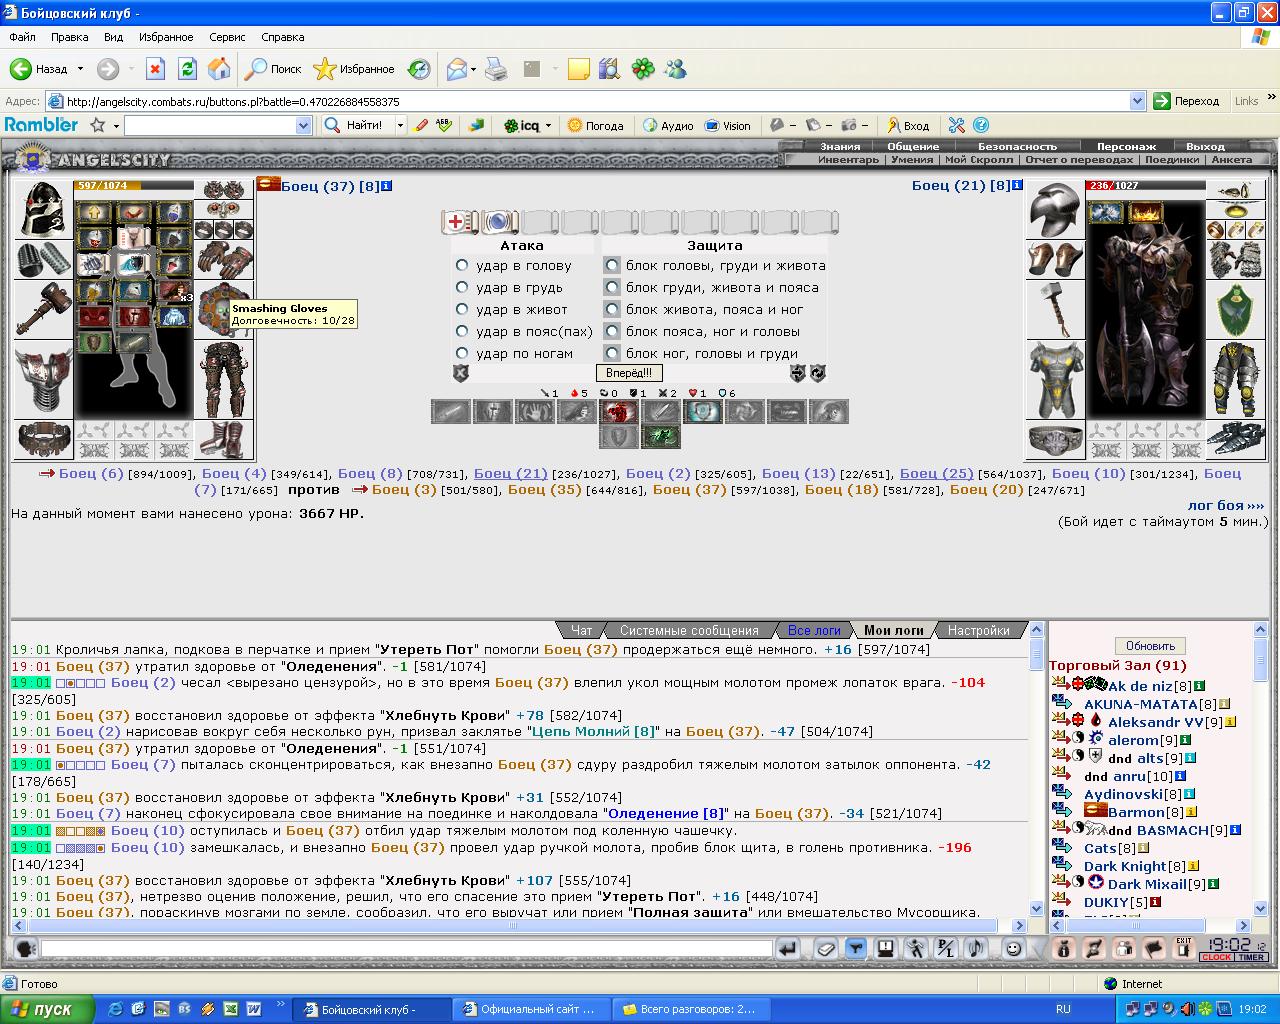Select attack 'удар по ногам'

pyautogui.click(x=462, y=353)
